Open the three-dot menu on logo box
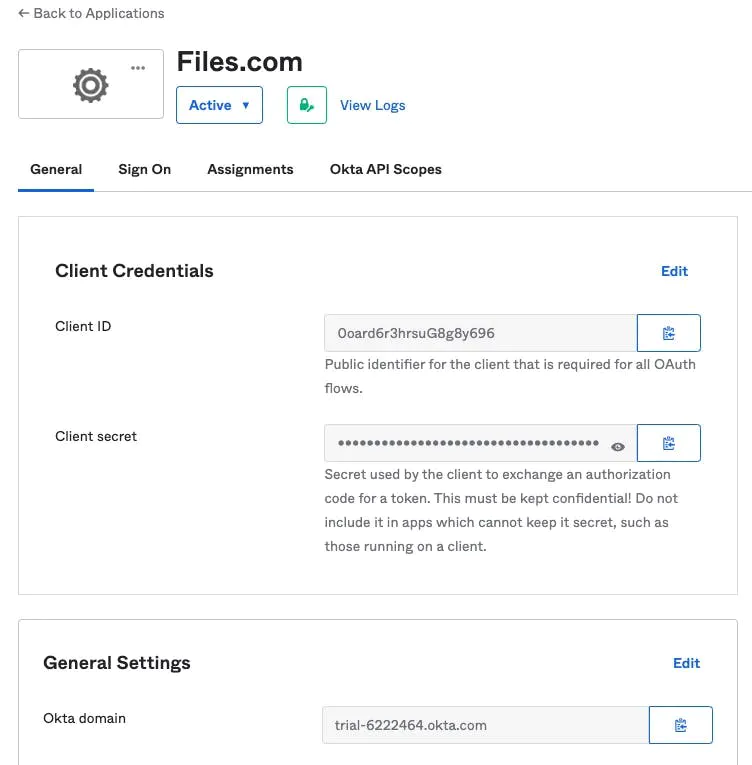This screenshot has height=765, width=752. [138, 68]
